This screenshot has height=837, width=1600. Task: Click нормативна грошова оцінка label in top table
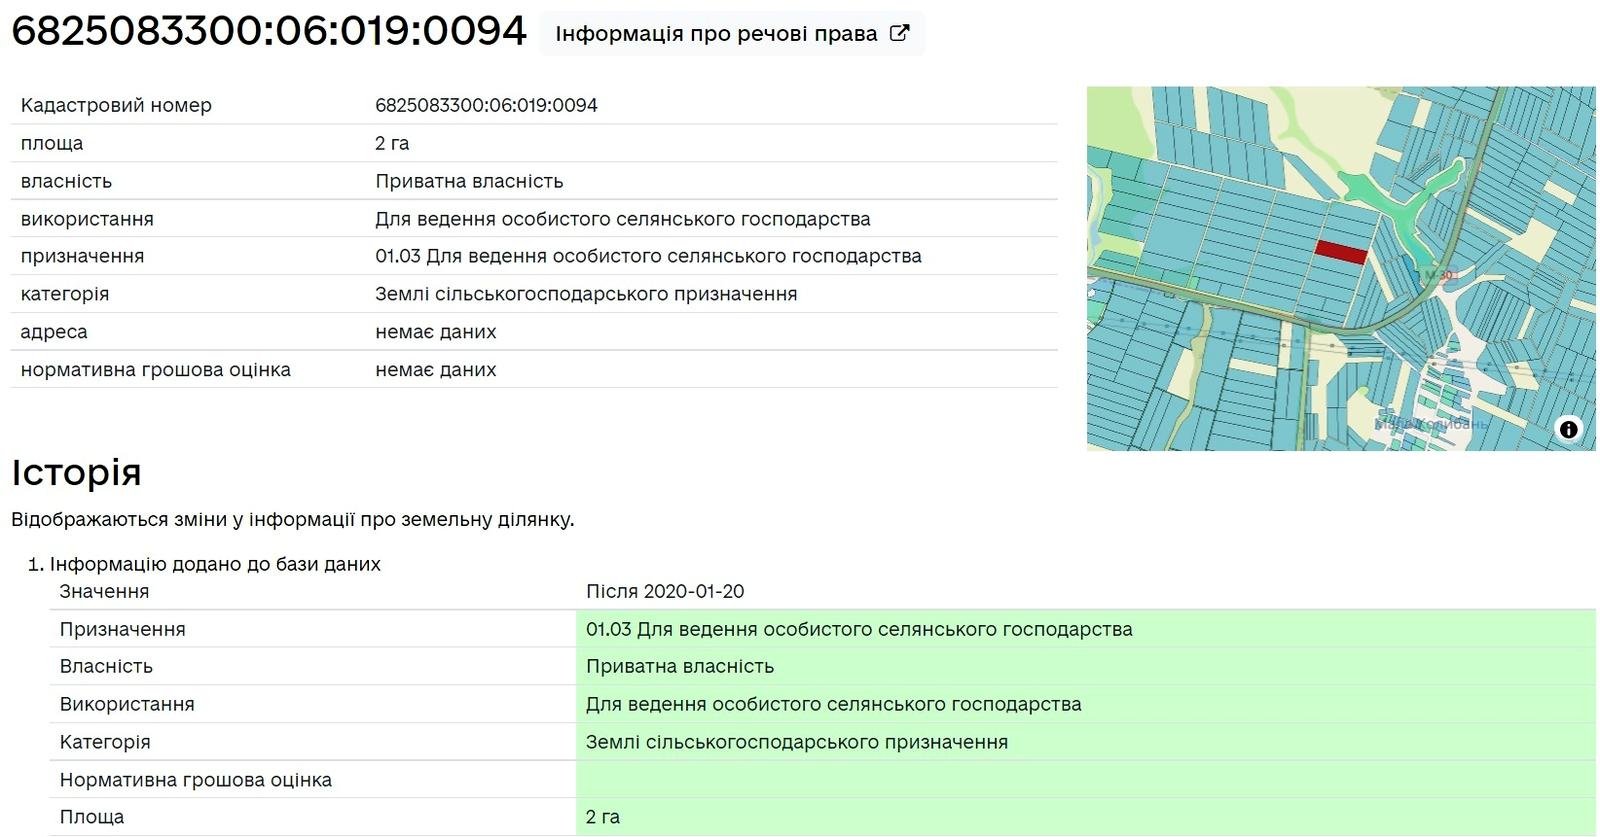click(155, 370)
